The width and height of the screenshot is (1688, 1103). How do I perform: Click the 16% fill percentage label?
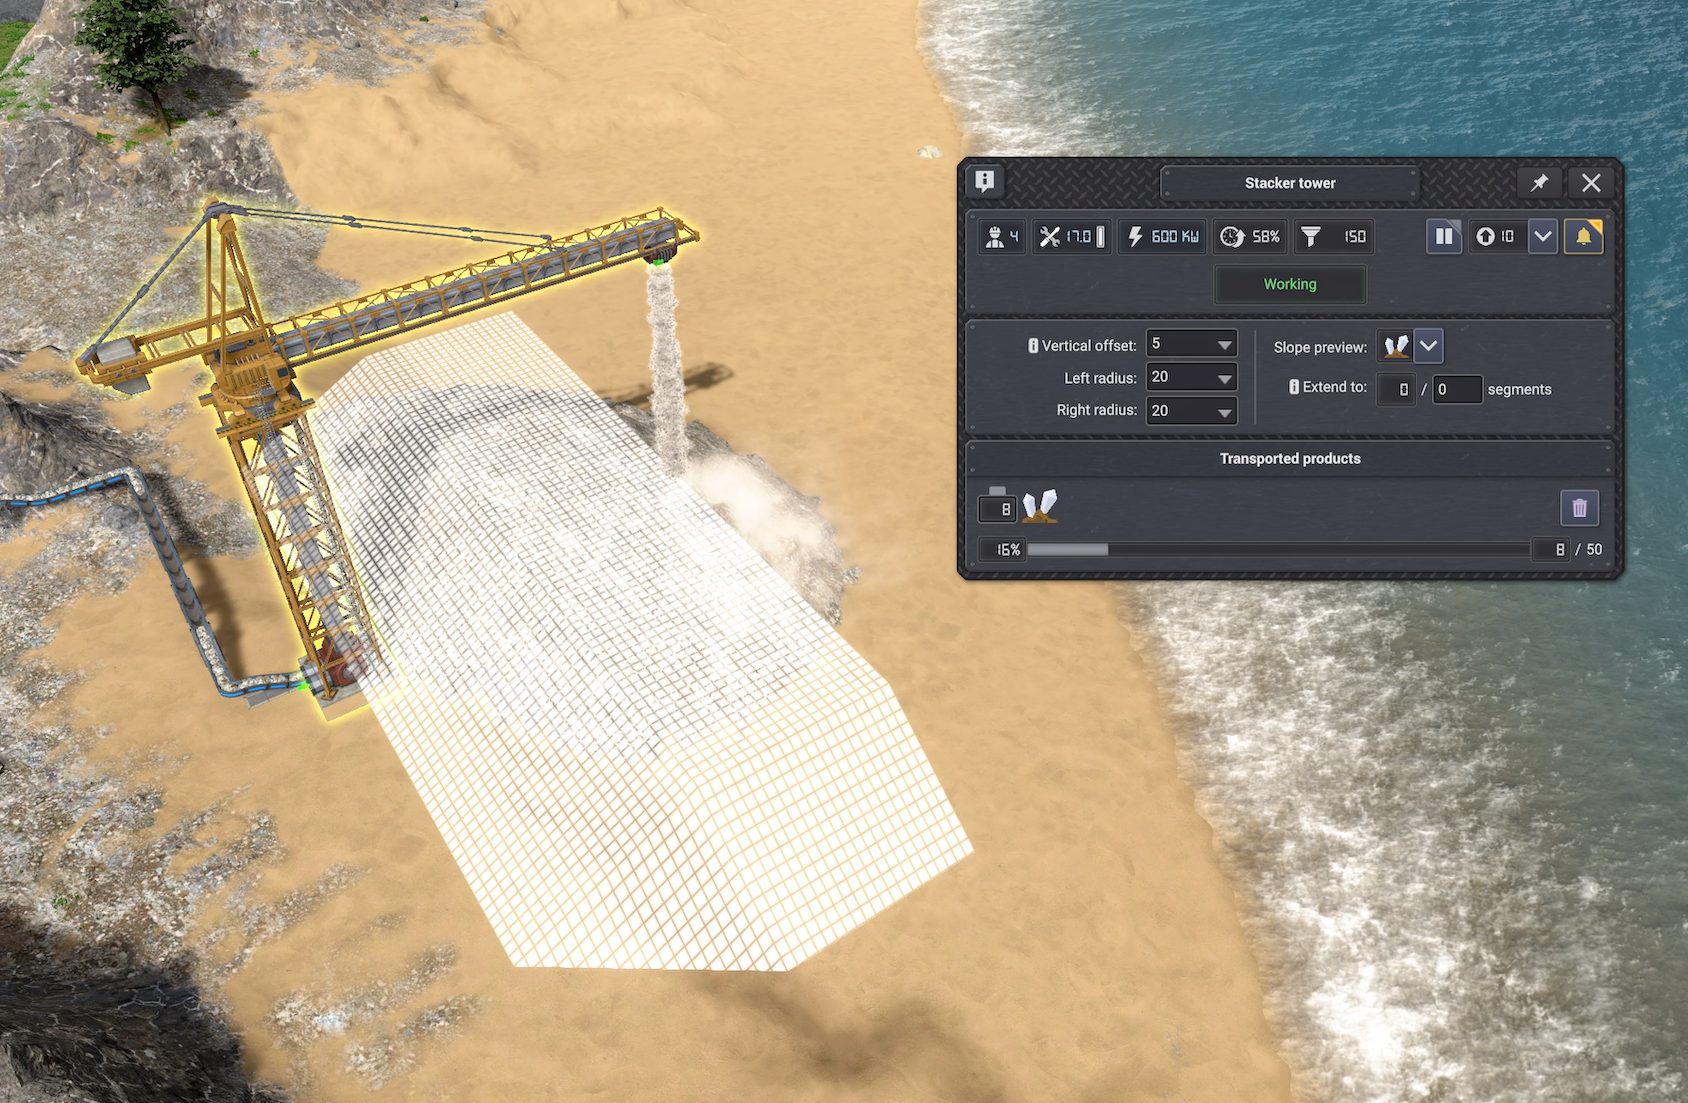(1003, 550)
